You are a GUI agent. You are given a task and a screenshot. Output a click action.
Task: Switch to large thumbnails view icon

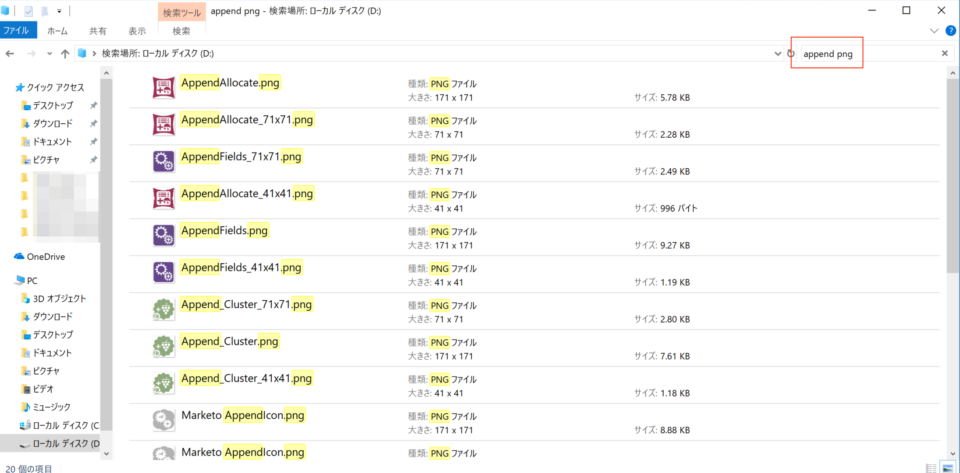(948, 467)
